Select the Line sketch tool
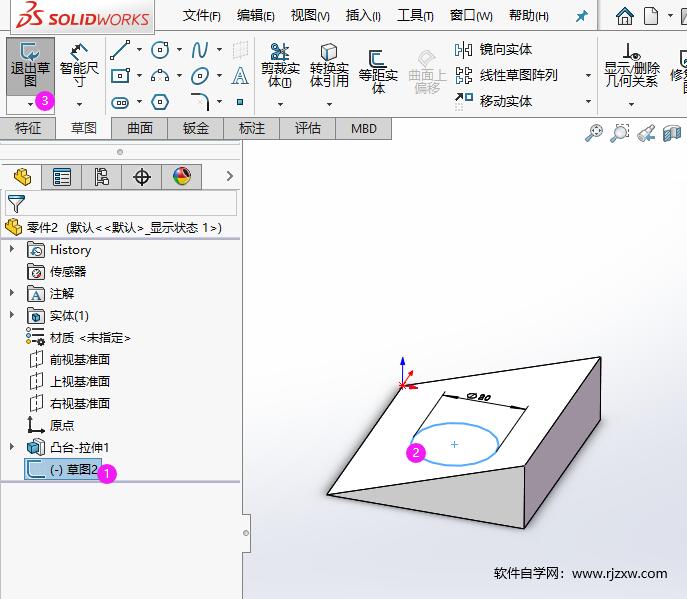The height and width of the screenshot is (599, 687). [120, 50]
